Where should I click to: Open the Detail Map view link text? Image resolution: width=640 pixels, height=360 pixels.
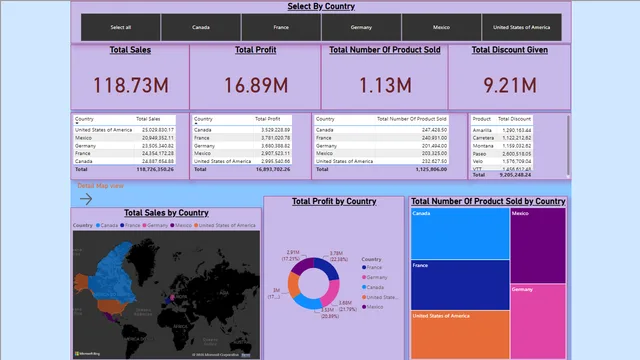click(x=100, y=186)
